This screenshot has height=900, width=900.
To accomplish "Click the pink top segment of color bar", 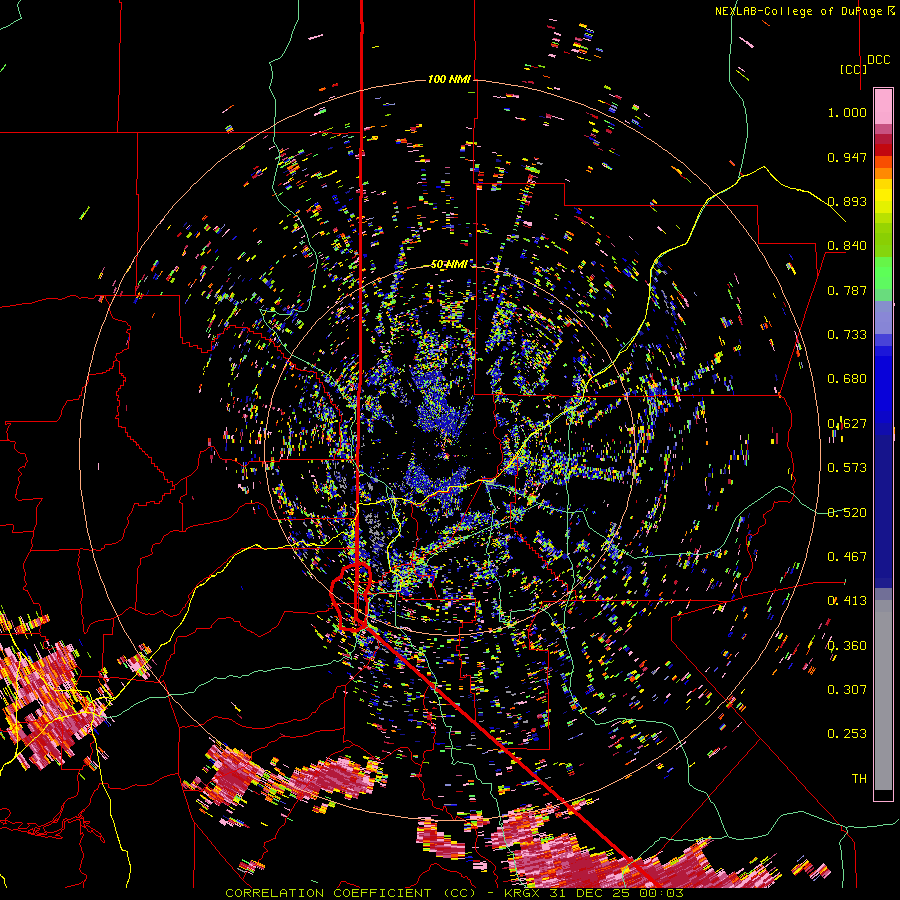I will [883, 106].
